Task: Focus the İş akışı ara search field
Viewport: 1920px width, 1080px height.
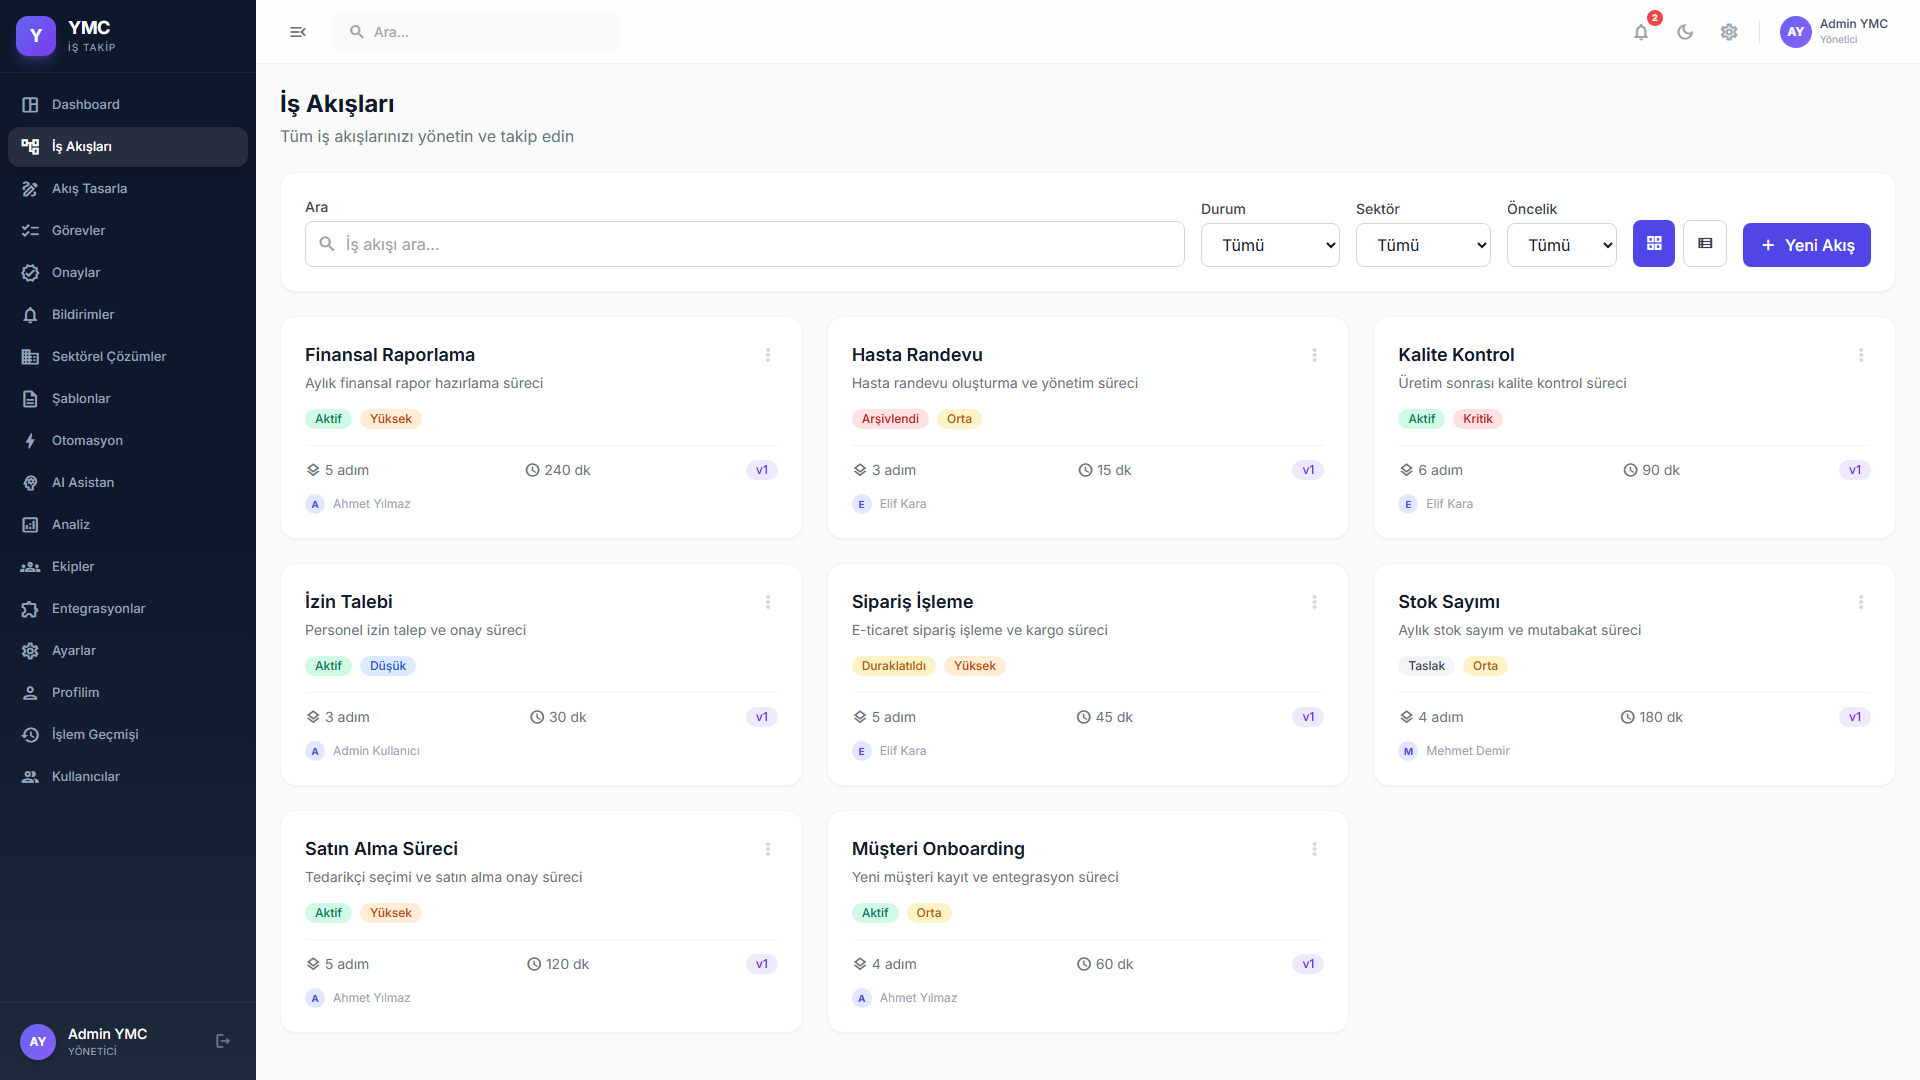Action: [745, 244]
